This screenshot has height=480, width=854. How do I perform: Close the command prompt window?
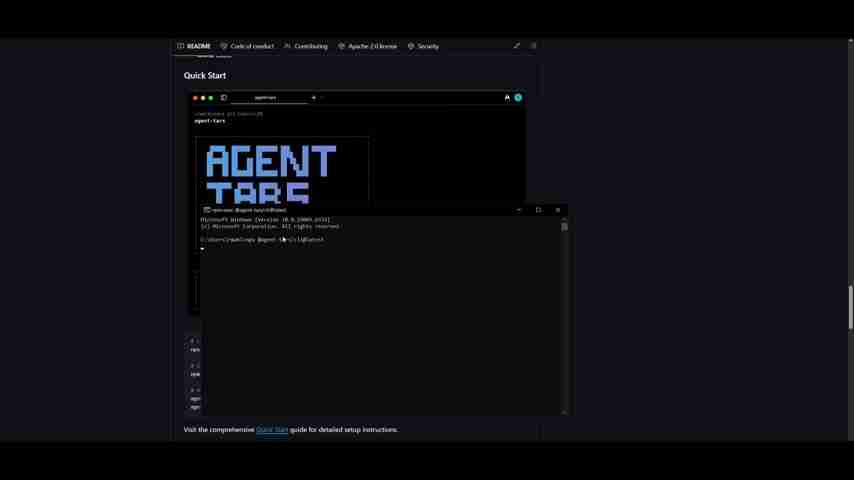point(558,210)
